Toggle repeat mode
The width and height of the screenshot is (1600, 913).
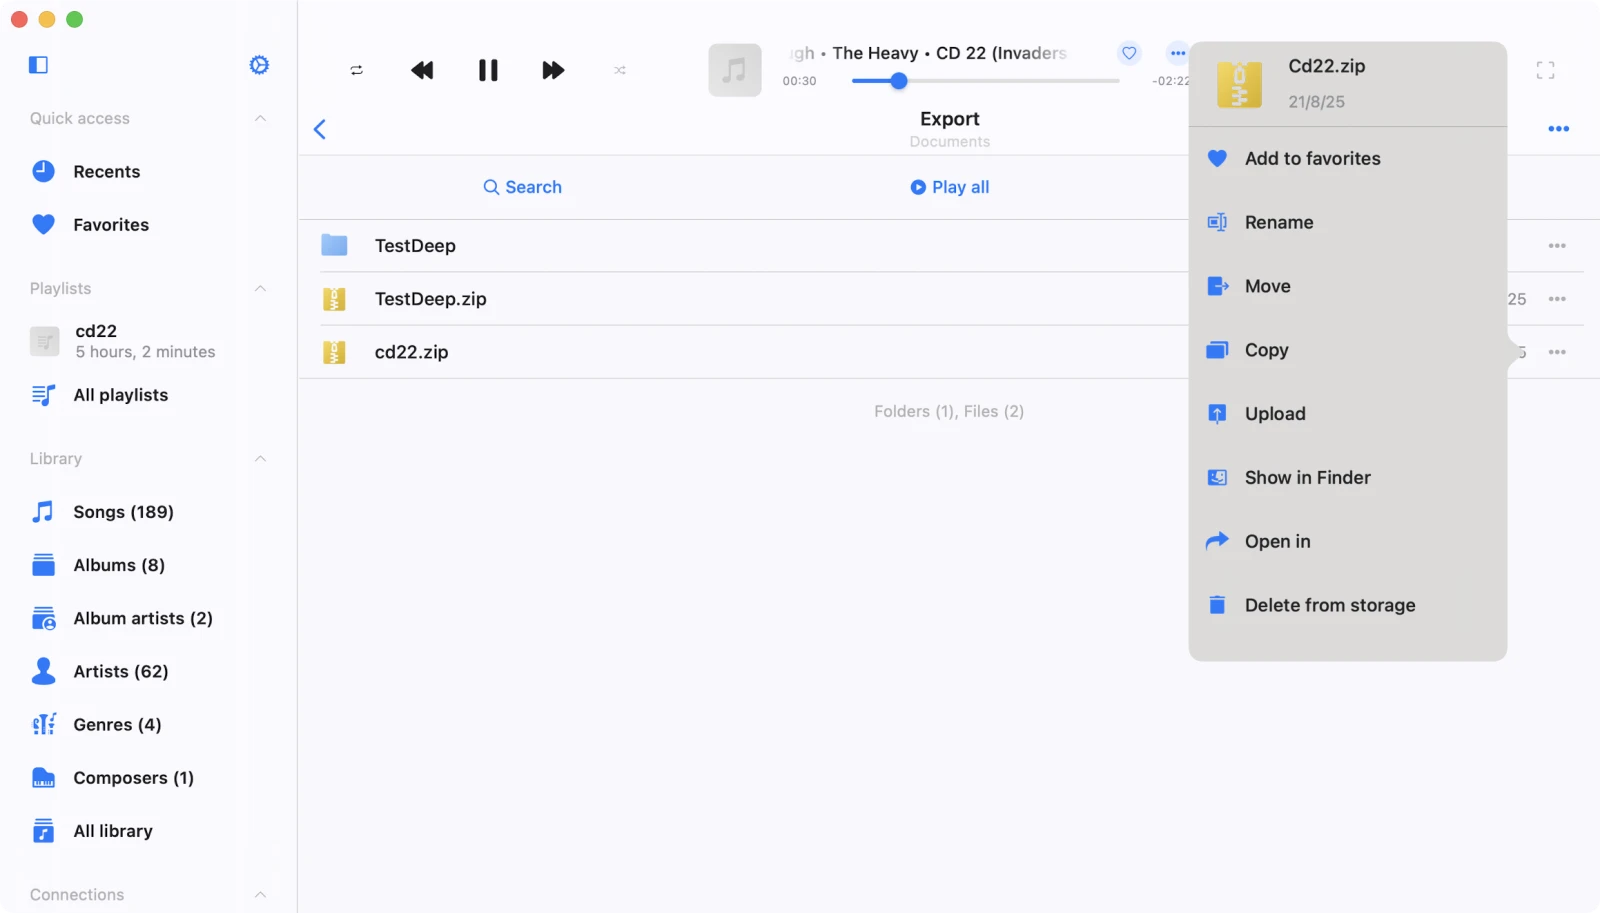click(357, 70)
